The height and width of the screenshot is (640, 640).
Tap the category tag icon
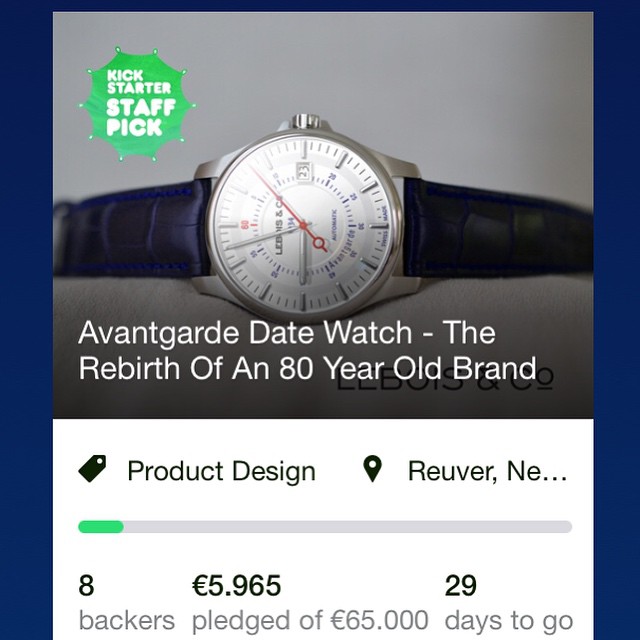pyautogui.click(x=92, y=469)
